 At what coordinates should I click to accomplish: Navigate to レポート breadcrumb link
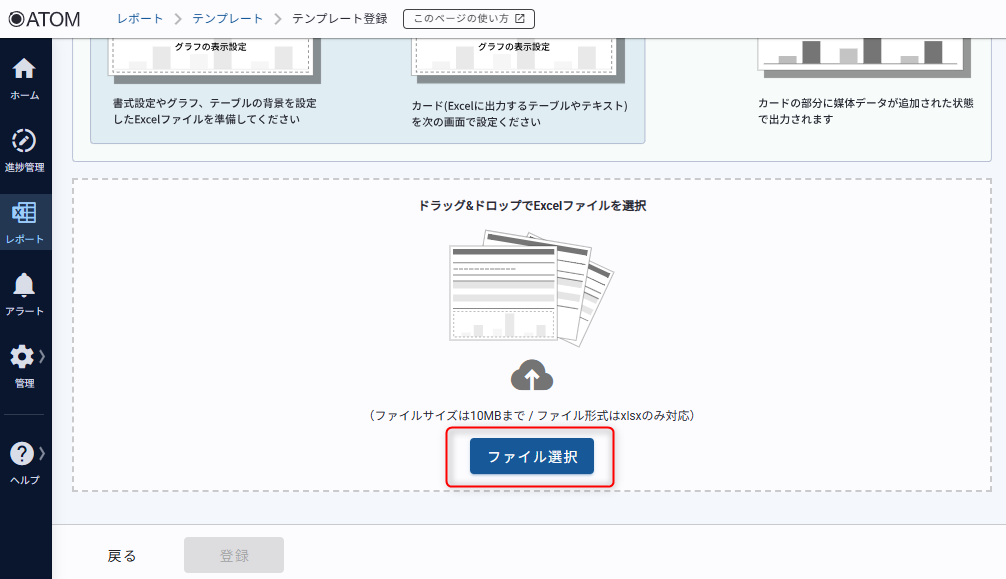[x=140, y=19]
